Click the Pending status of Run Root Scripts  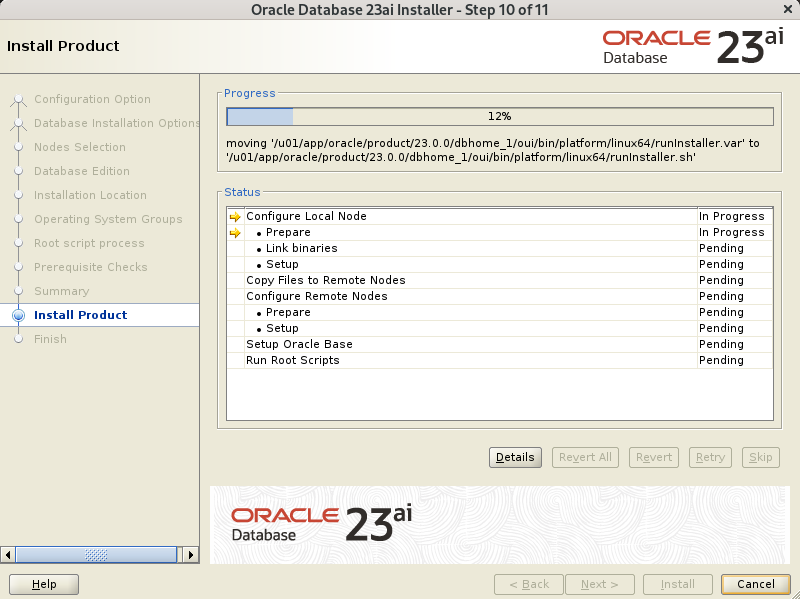(x=721, y=360)
